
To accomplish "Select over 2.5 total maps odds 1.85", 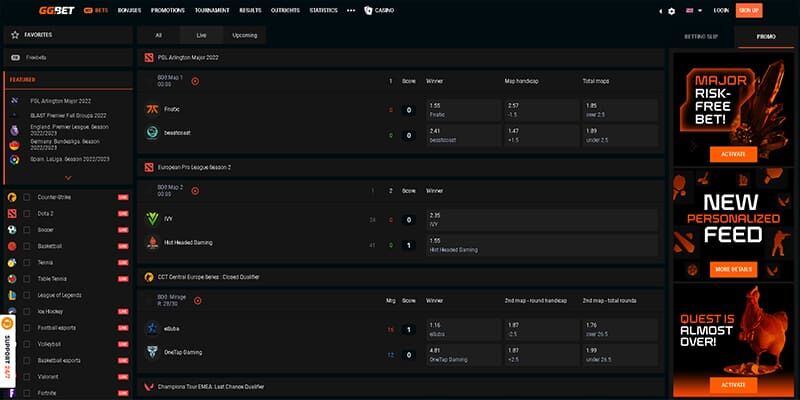I will (x=620, y=110).
